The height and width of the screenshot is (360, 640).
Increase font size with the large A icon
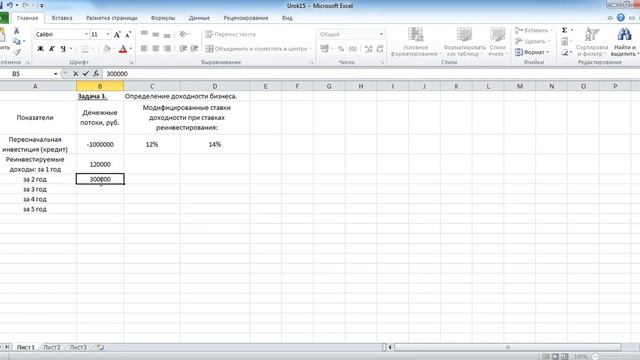click(117, 35)
